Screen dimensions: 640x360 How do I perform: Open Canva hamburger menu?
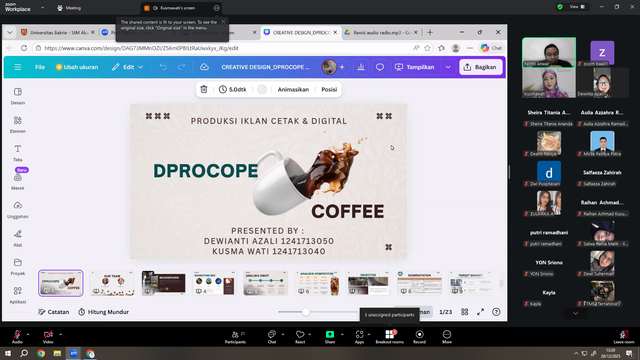click(x=18, y=67)
